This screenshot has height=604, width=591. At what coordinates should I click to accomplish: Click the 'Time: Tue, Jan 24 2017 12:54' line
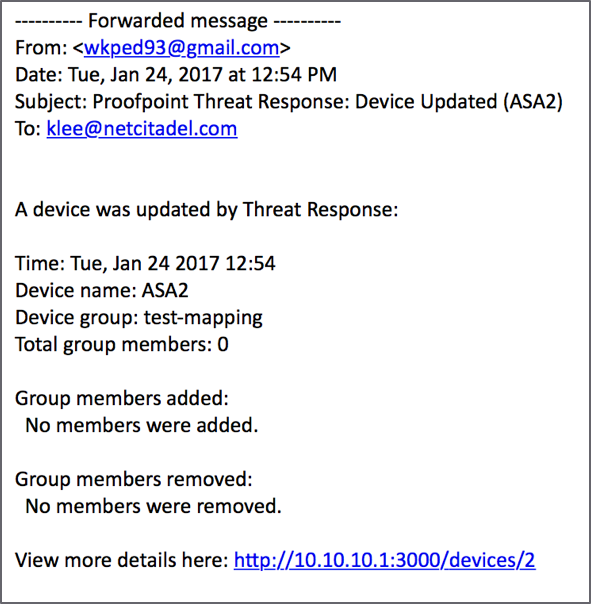pyautogui.click(x=145, y=264)
